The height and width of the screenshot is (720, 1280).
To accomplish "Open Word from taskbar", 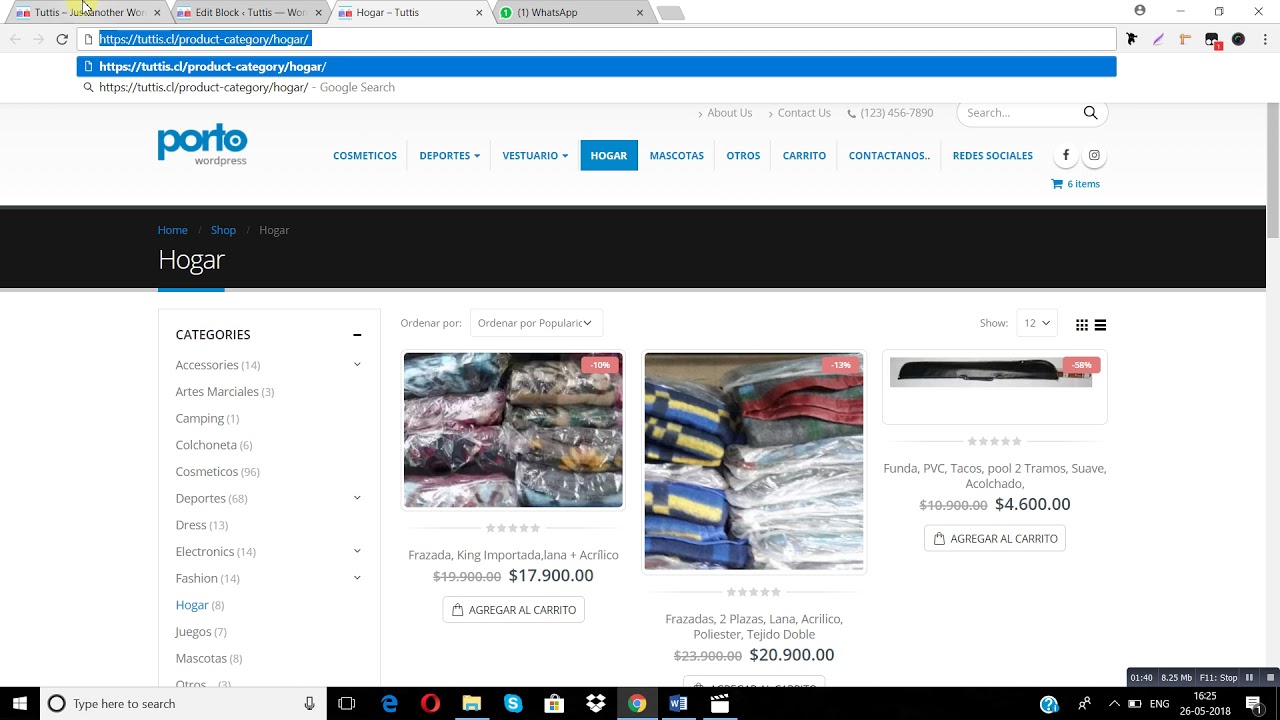I will [678, 704].
